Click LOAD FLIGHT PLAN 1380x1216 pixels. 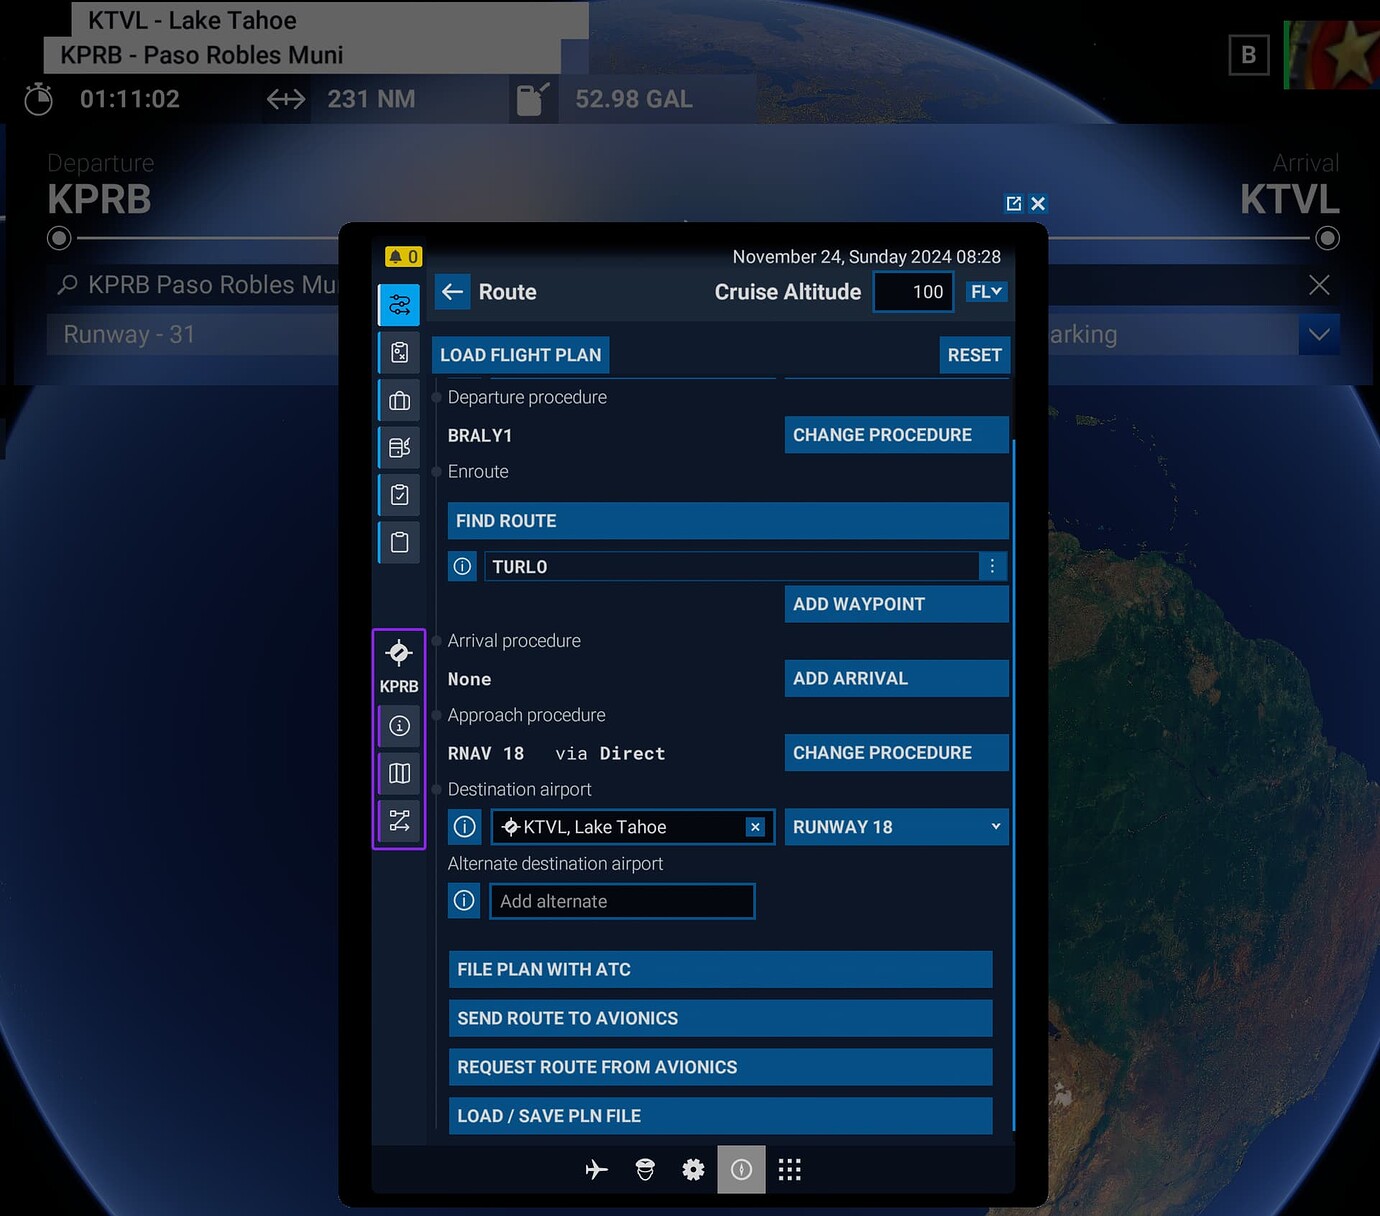point(520,355)
